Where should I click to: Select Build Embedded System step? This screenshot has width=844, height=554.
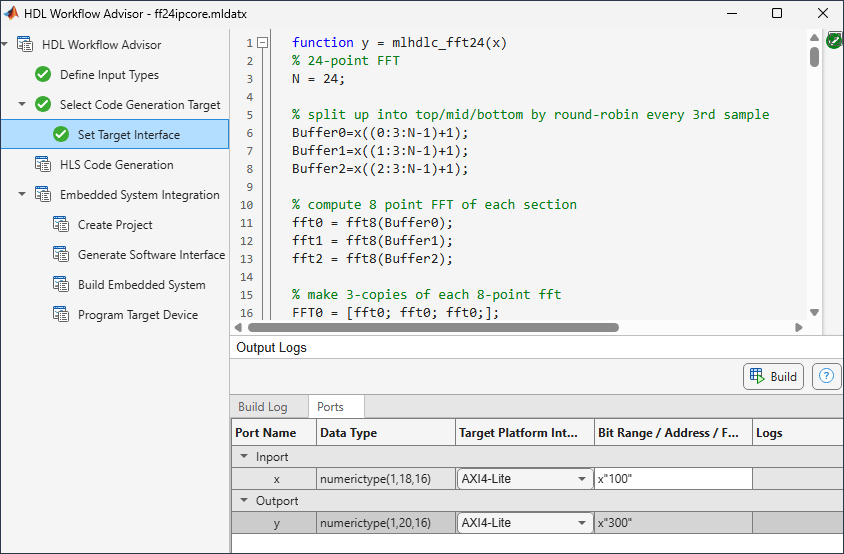[x=142, y=285]
